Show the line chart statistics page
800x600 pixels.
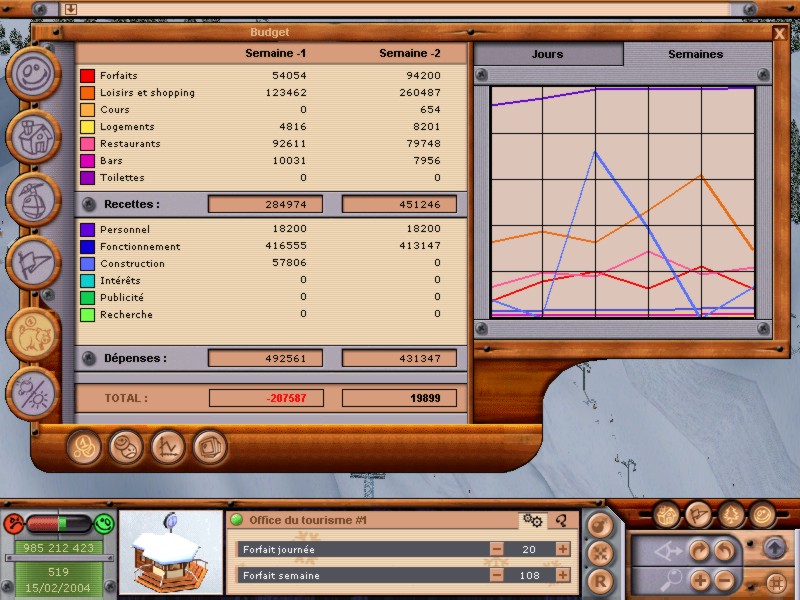click(x=168, y=445)
